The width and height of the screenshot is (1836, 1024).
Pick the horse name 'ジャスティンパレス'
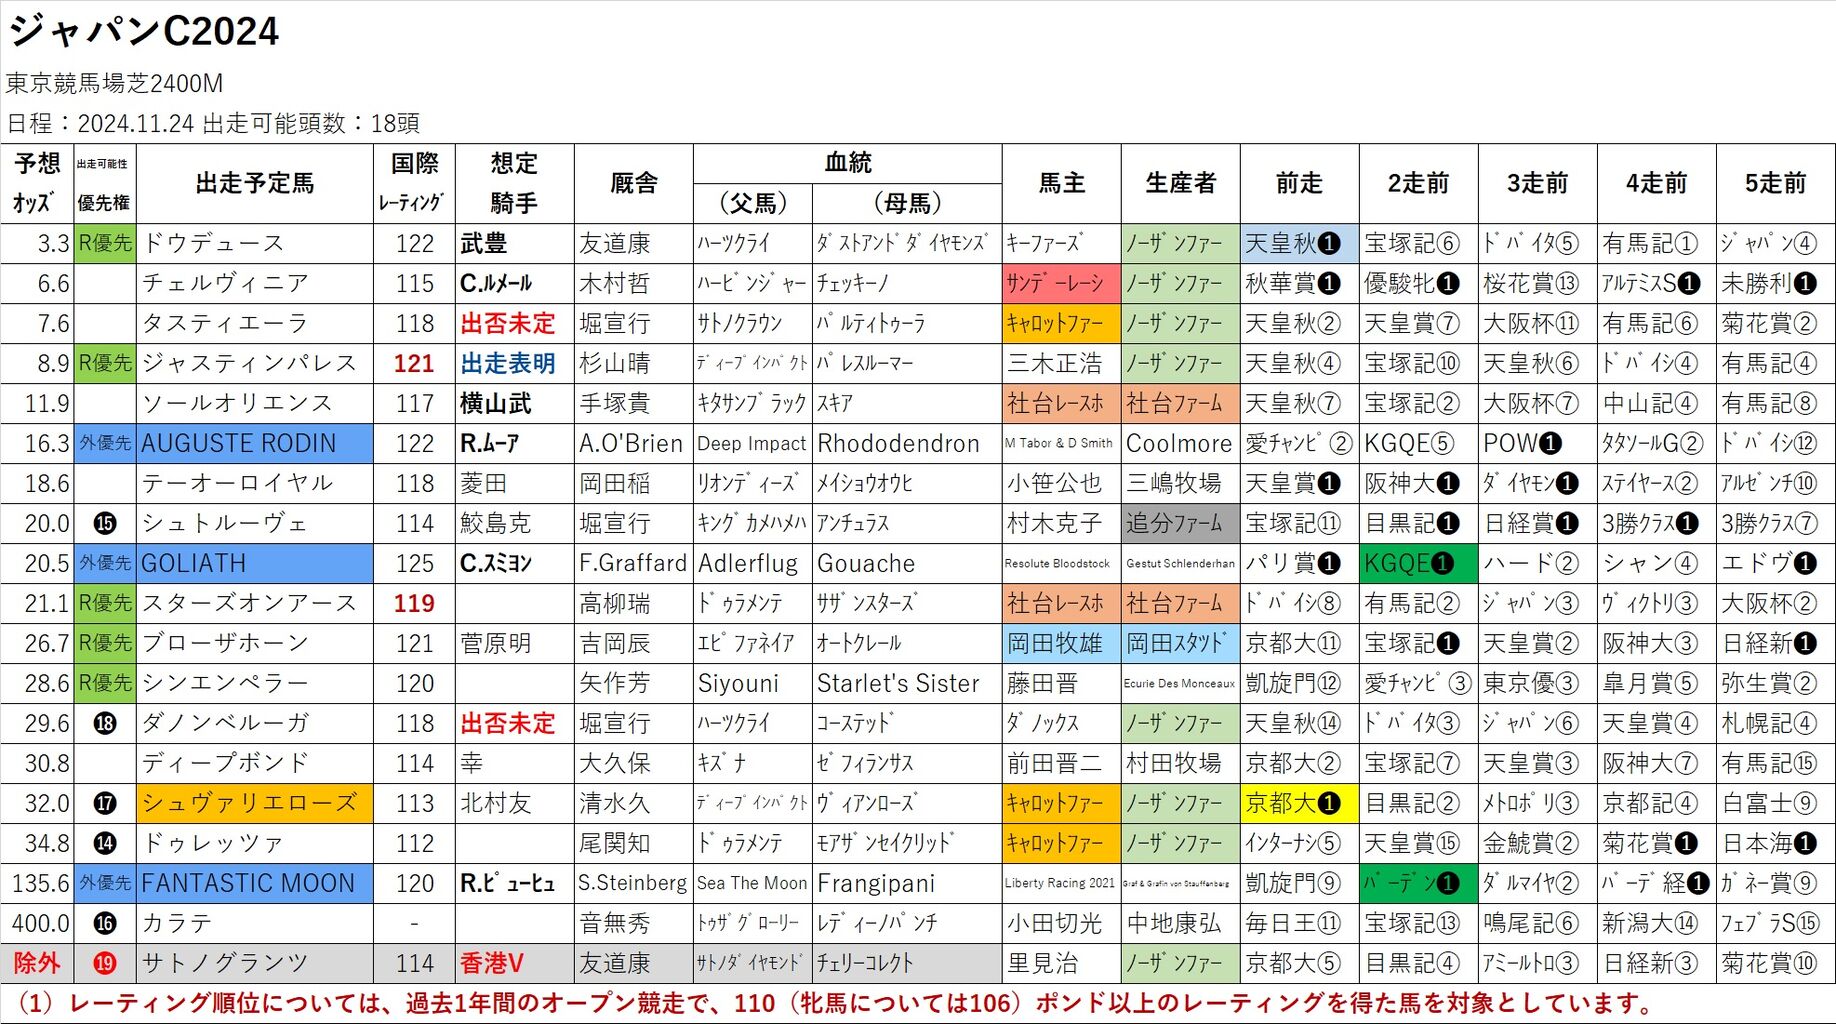click(249, 363)
